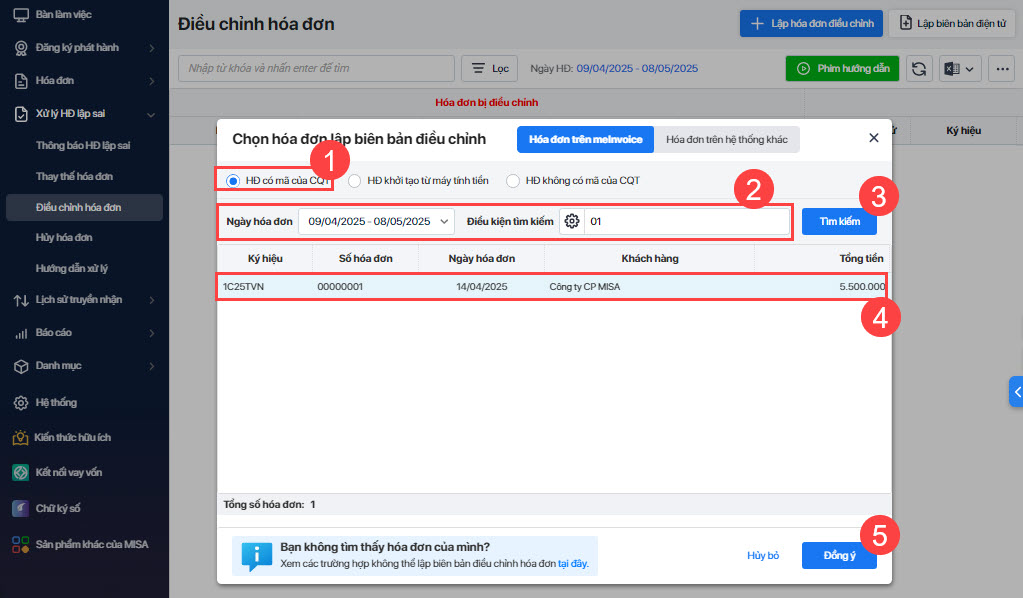
Task: Click the Hóa đơn document icon
Action: point(21,81)
